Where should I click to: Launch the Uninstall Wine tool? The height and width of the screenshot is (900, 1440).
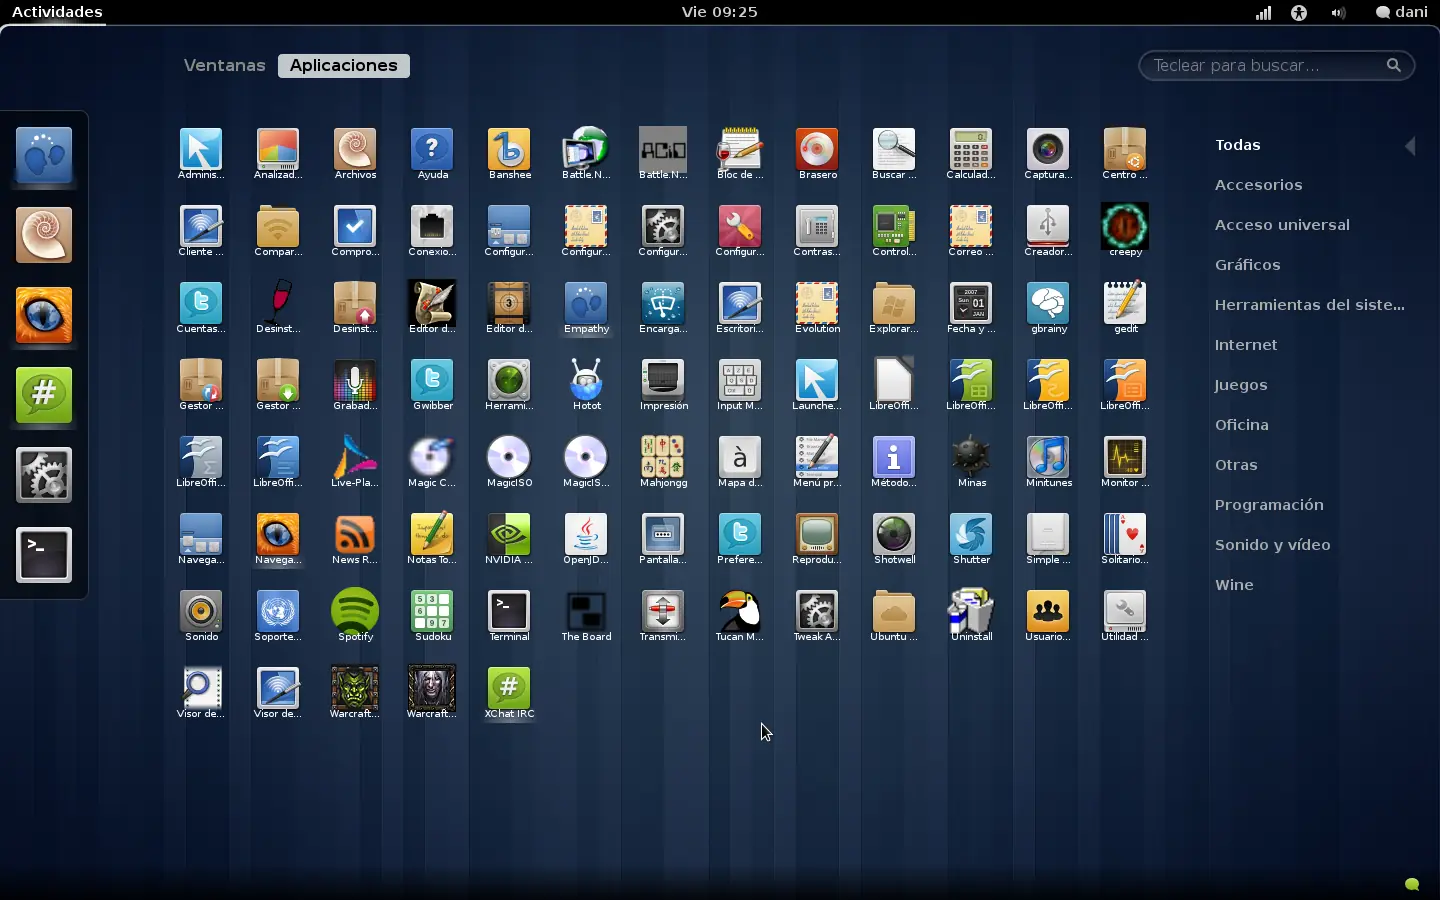(x=971, y=616)
